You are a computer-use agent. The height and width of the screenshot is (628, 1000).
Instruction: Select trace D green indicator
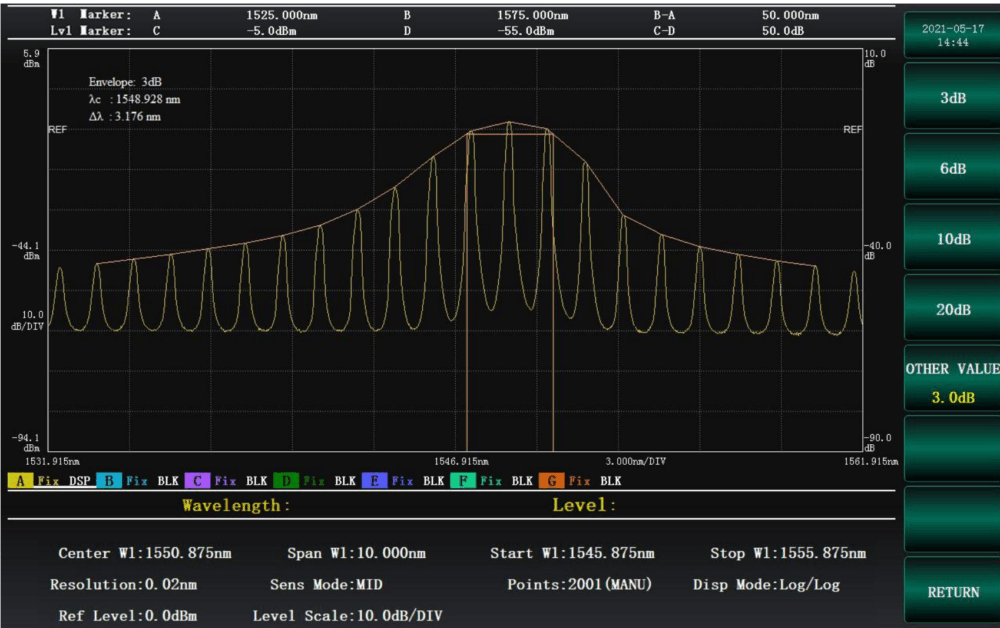pos(285,481)
